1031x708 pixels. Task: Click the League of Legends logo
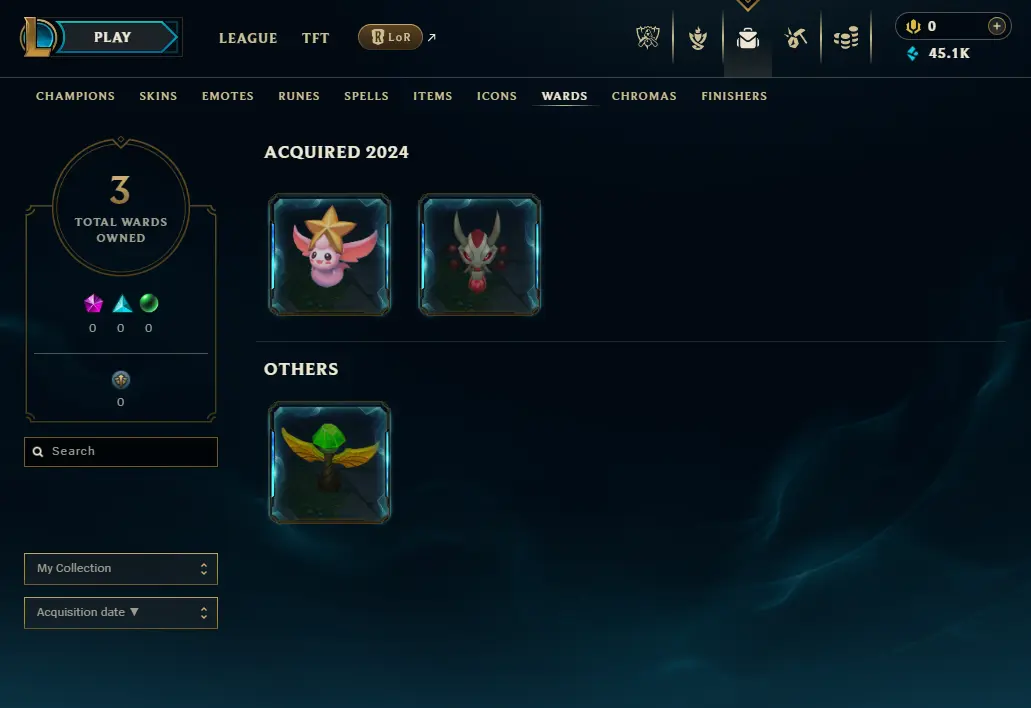37,37
